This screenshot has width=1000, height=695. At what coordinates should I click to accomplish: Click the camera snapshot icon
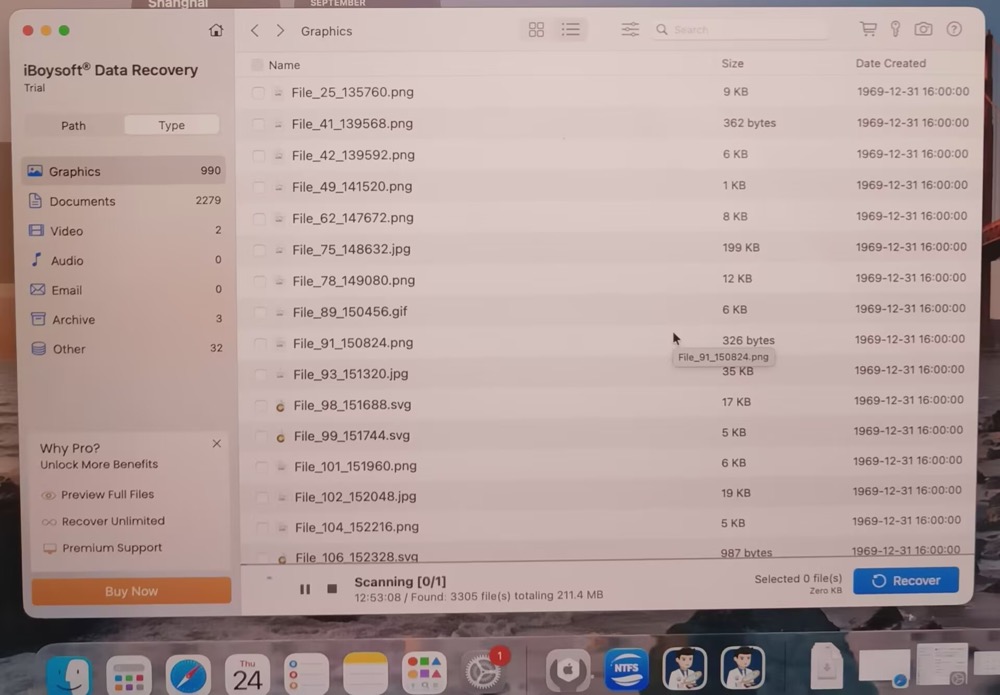(x=923, y=29)
